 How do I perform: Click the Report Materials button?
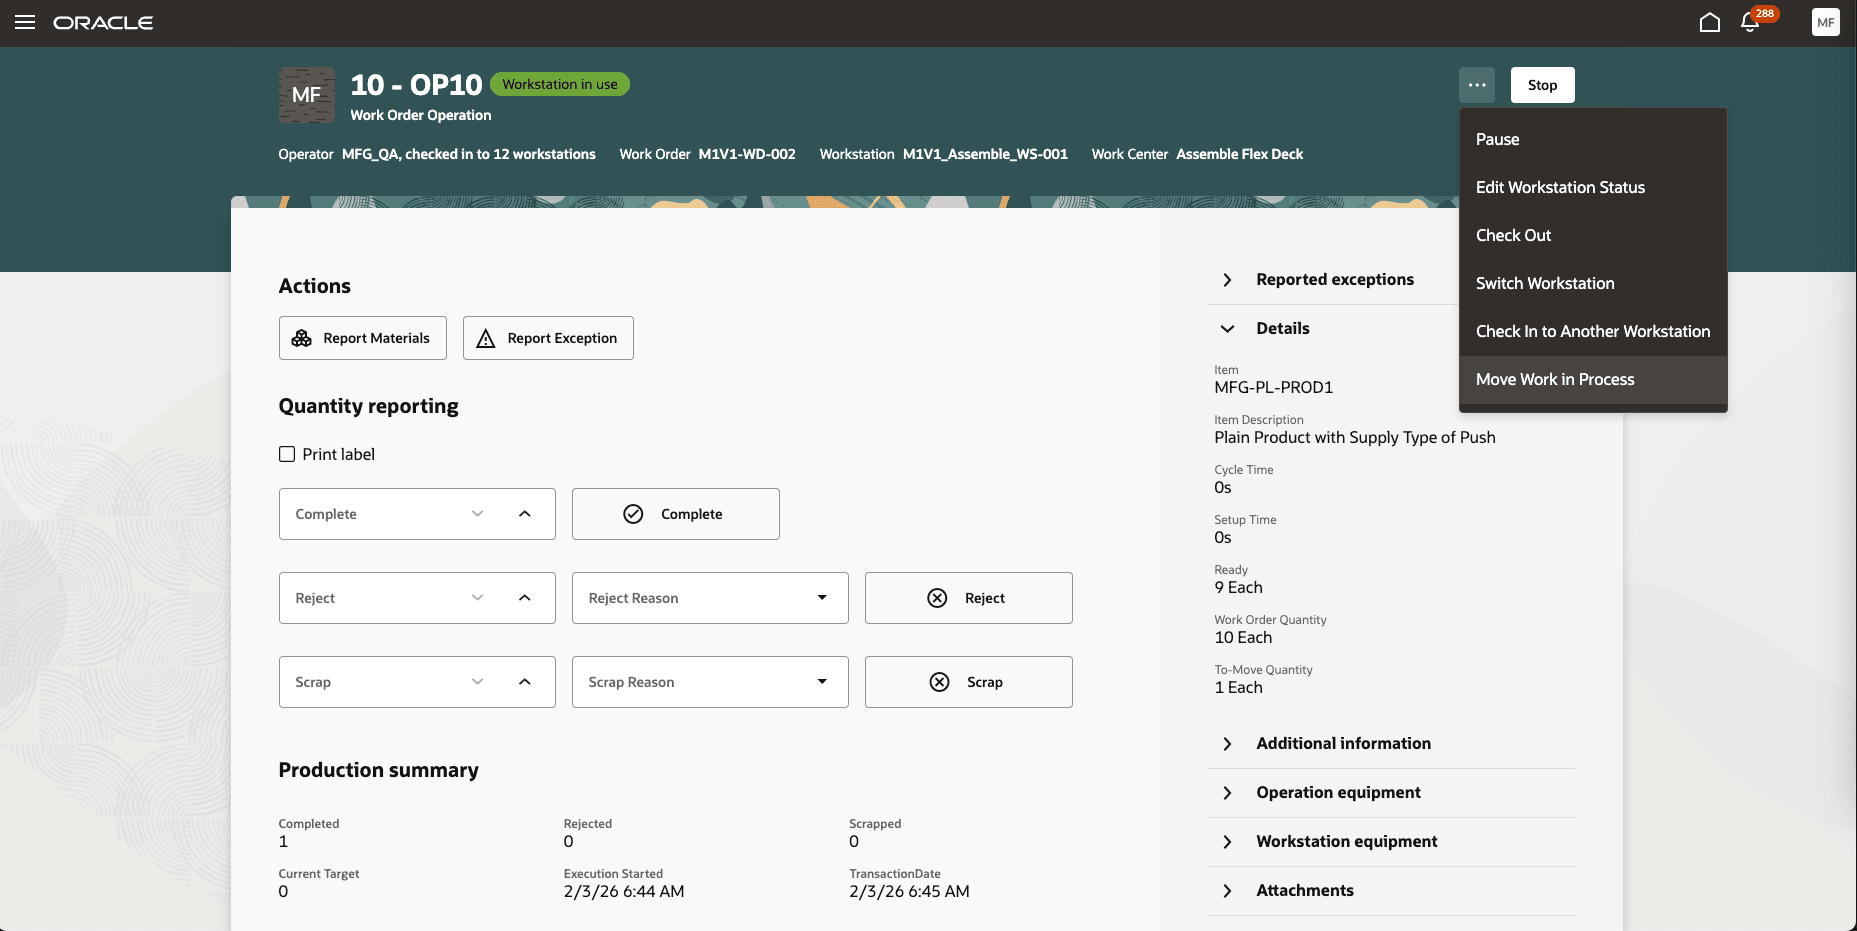(x=363, y=338)
